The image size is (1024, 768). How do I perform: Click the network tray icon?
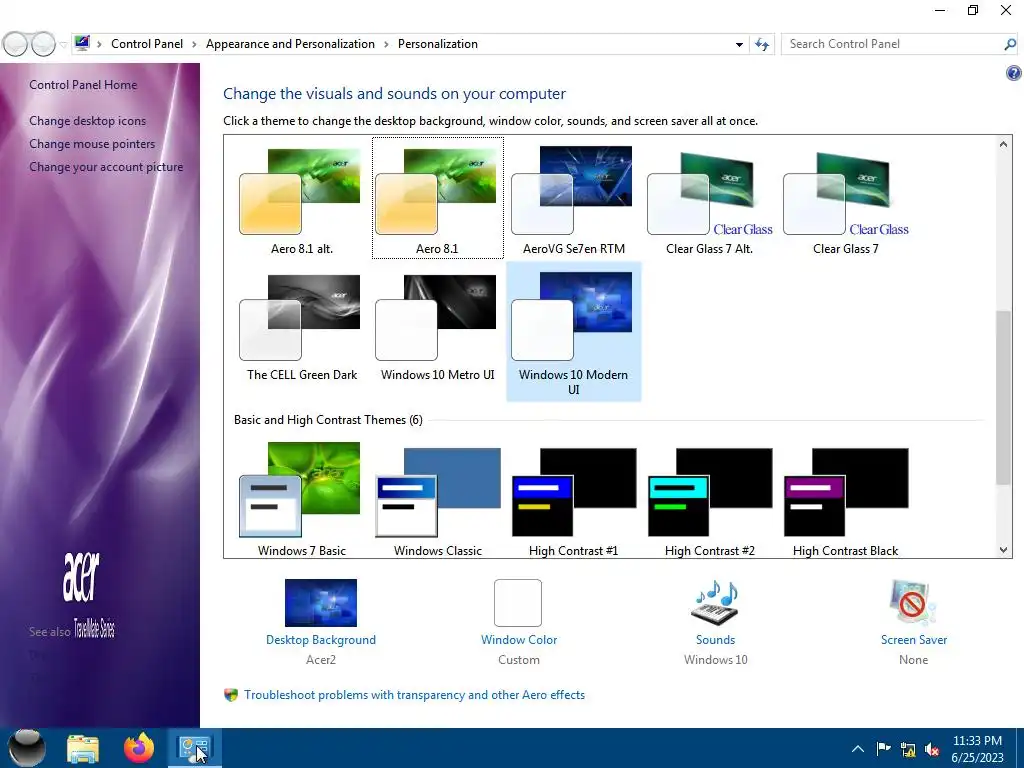coord(908,750)
